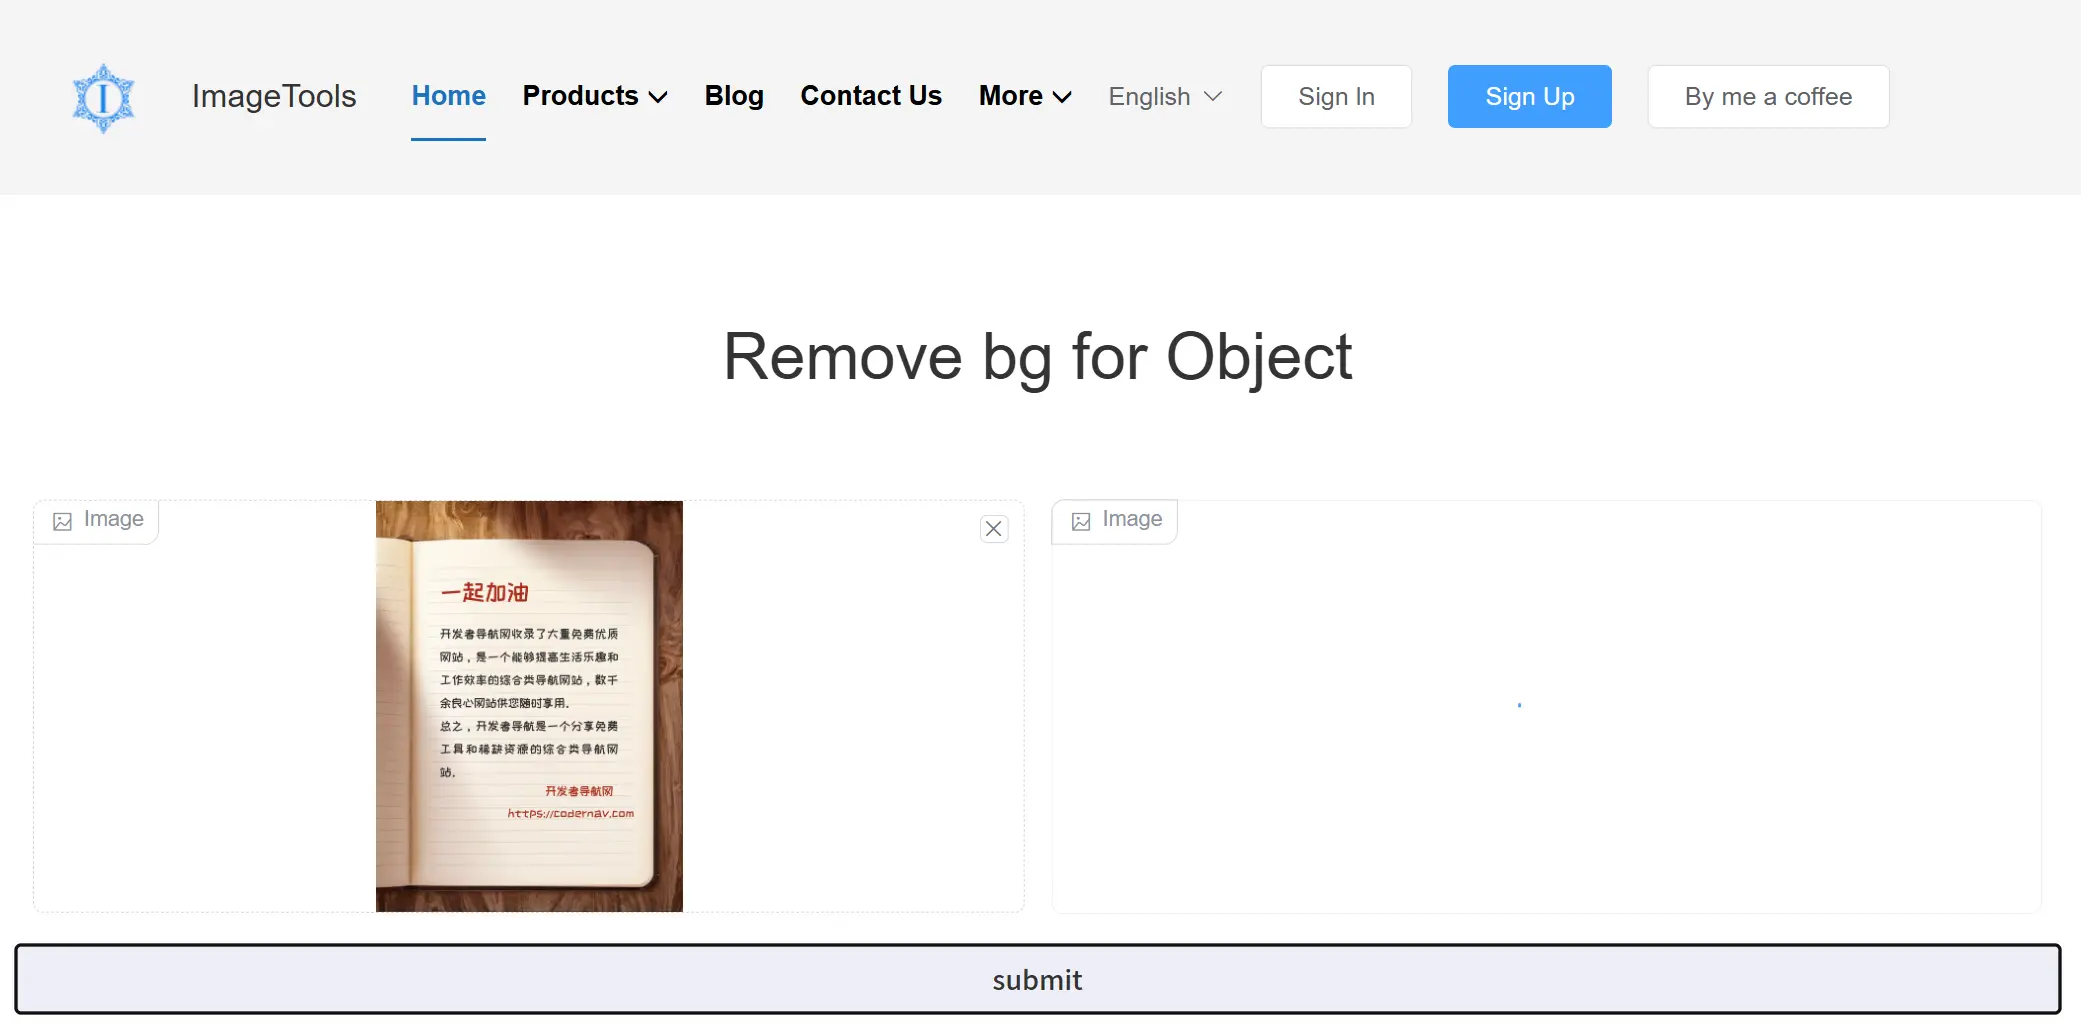Expand the More menu
The height and width of the screenshot is (1032, 2081).
pos(1024,96)
